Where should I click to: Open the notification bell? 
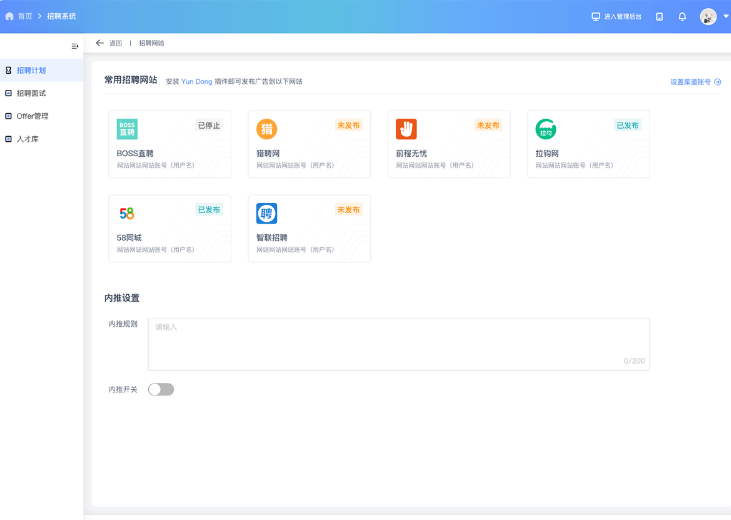click(682, 17)
